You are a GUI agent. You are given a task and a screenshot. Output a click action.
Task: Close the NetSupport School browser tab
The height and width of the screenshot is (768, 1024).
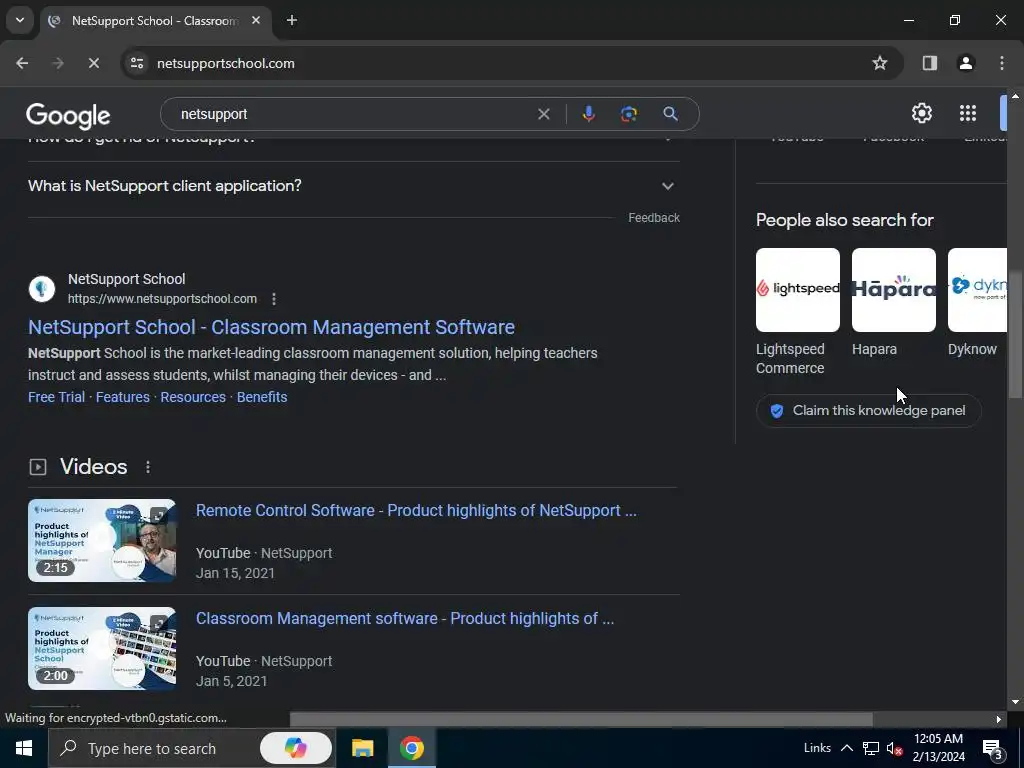tap(256, 20)
